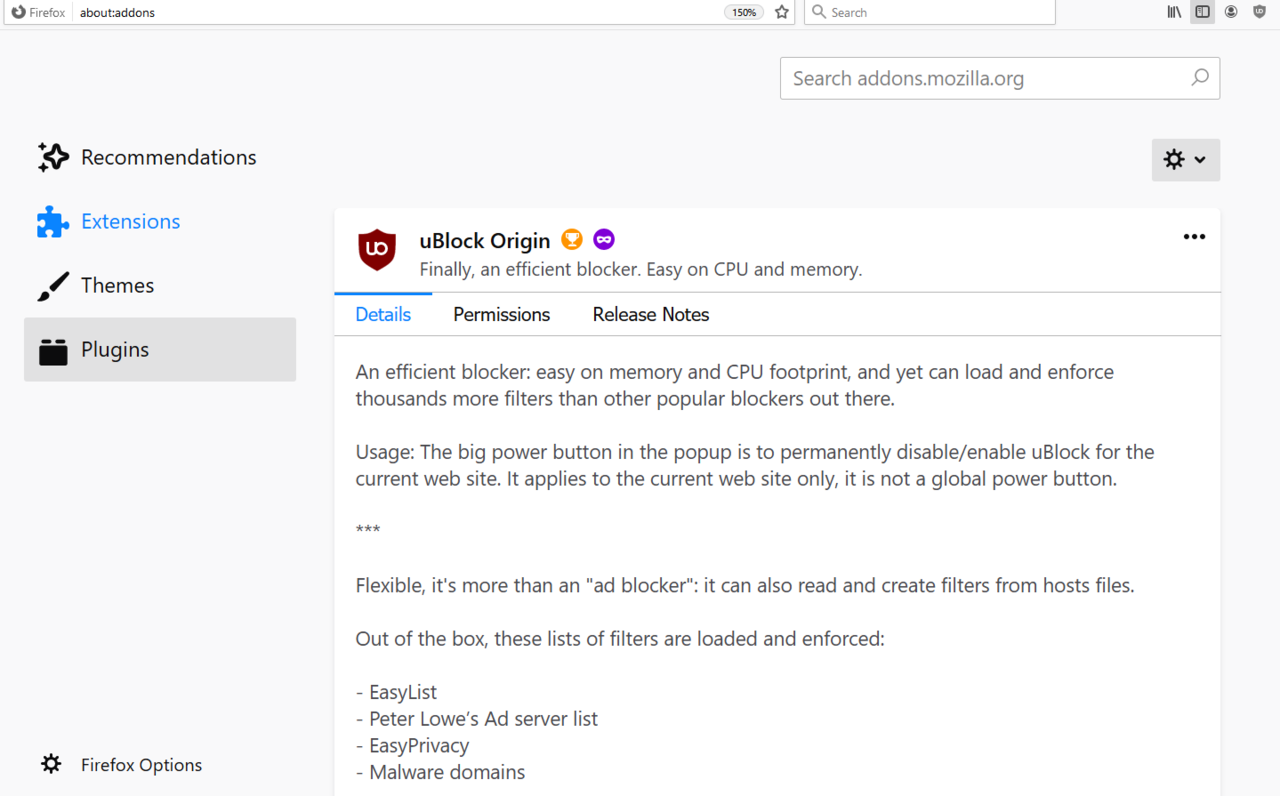Toggle the sidebar view icon
The width and height of the screenshot is (1280, 796).
point(1202,12)
